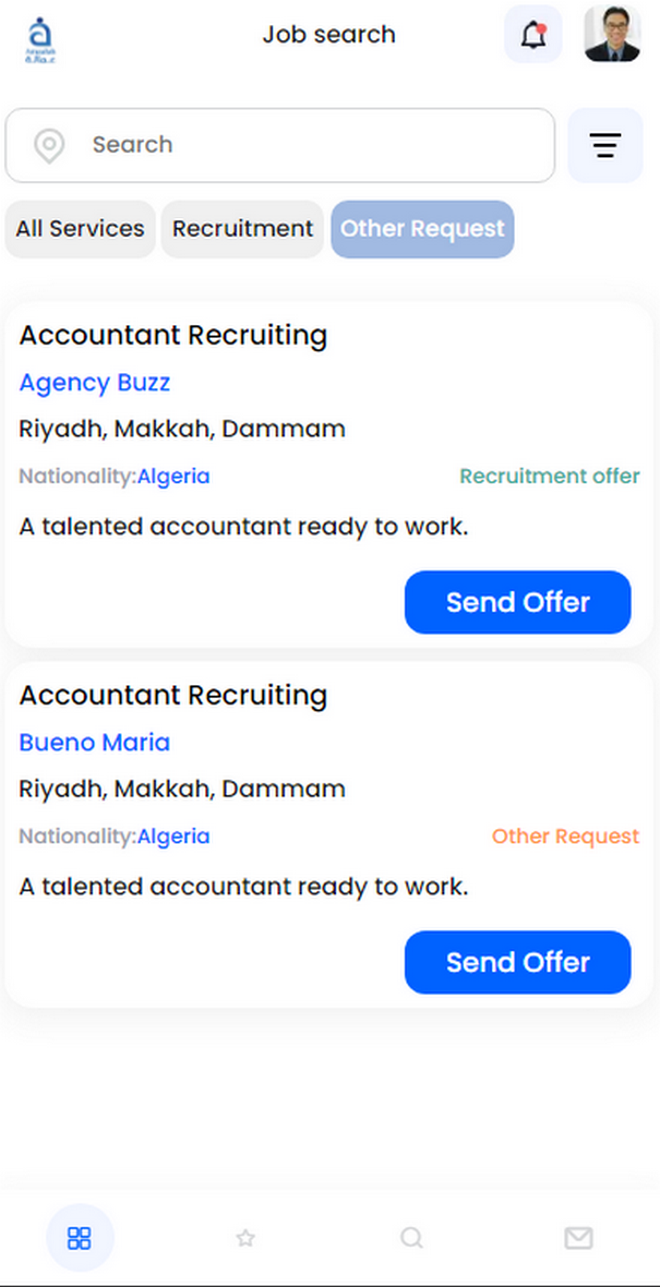Open favorites star in bottom bar

pos(245,1238)
